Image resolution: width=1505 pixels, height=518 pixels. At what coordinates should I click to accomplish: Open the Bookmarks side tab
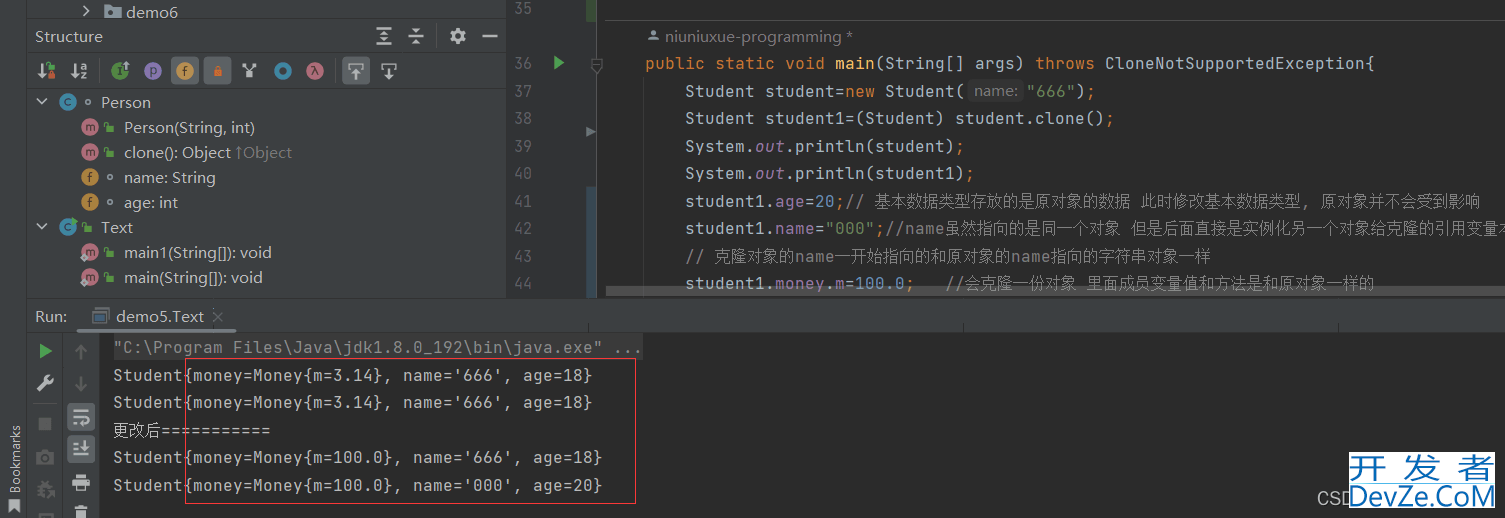(x=15, y=458)
